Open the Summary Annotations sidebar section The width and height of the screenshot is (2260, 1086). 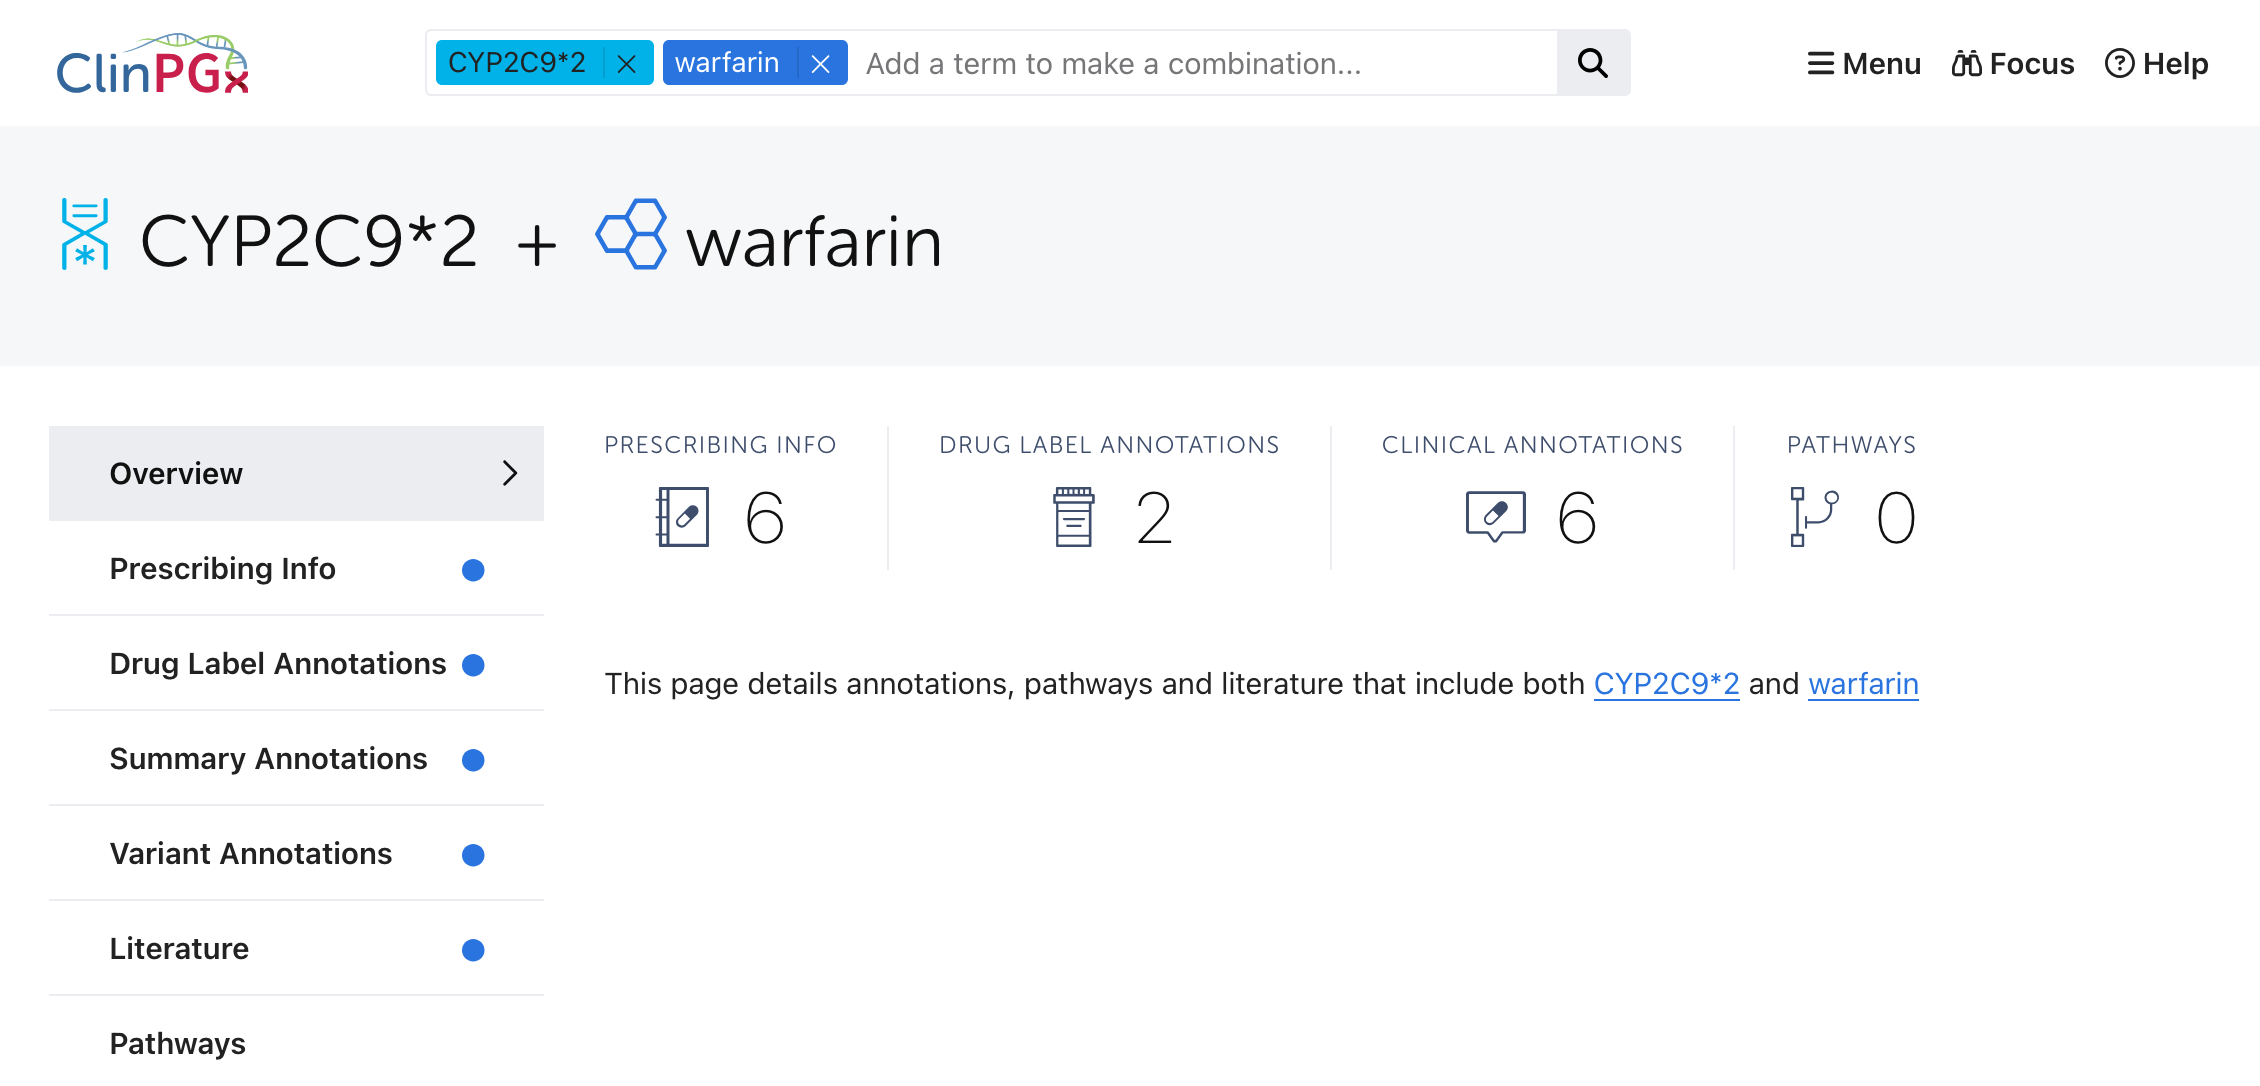pyautogui.click(x=268, y=759)
